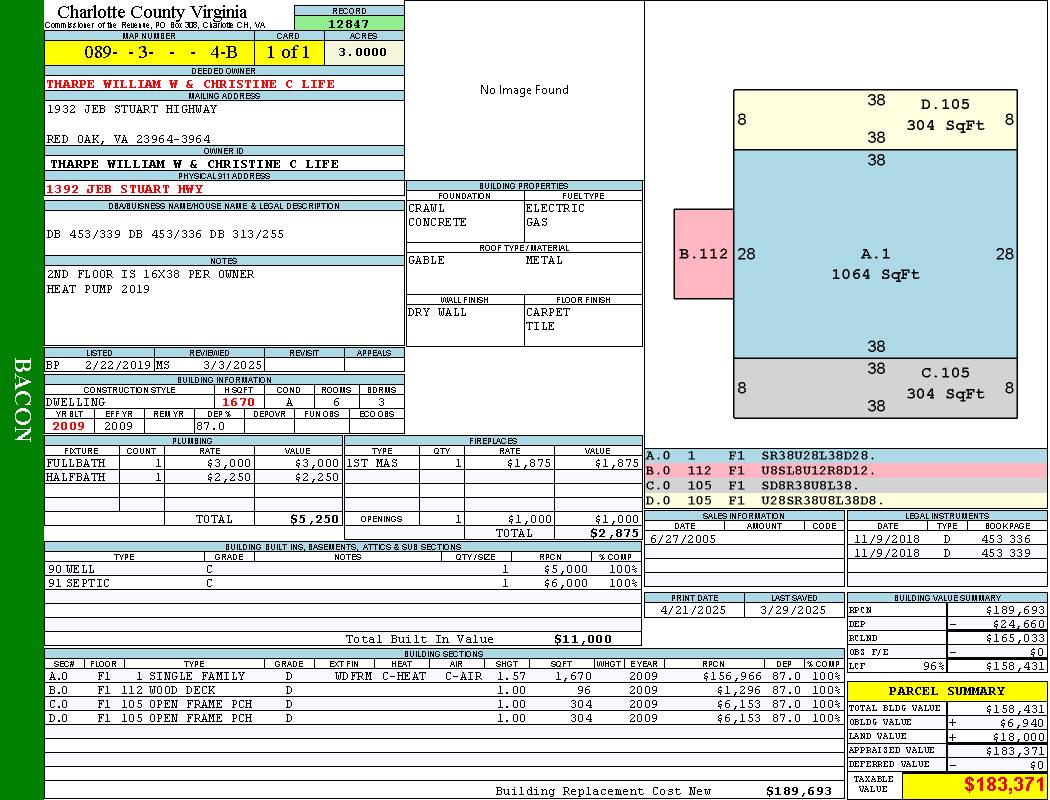The image size is (1050, 800).
Task: Click the Charlotte County Virginia title
Action: coord(152,12)
